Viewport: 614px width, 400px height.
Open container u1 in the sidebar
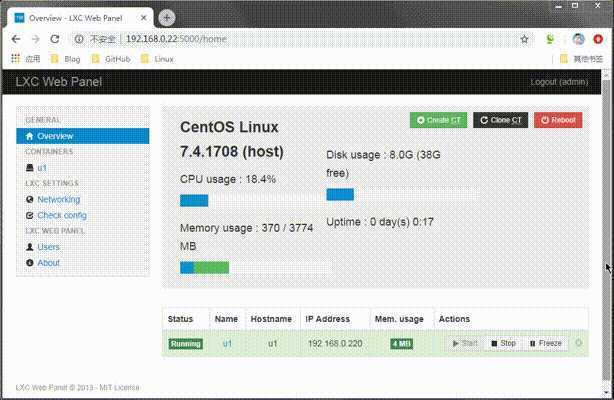point(42,168)
